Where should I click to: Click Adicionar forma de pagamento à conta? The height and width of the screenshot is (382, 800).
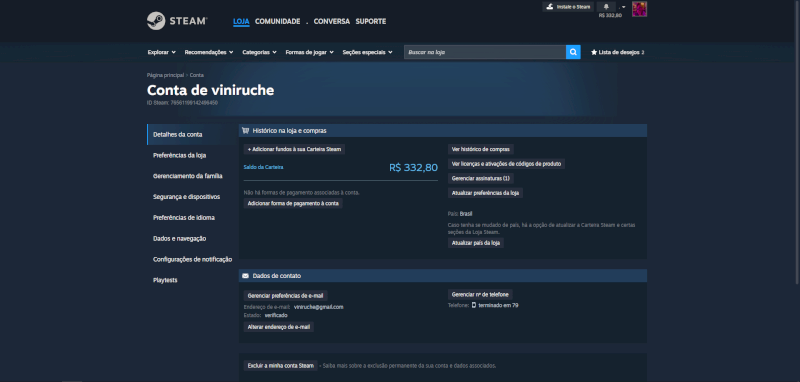[293, 203]
